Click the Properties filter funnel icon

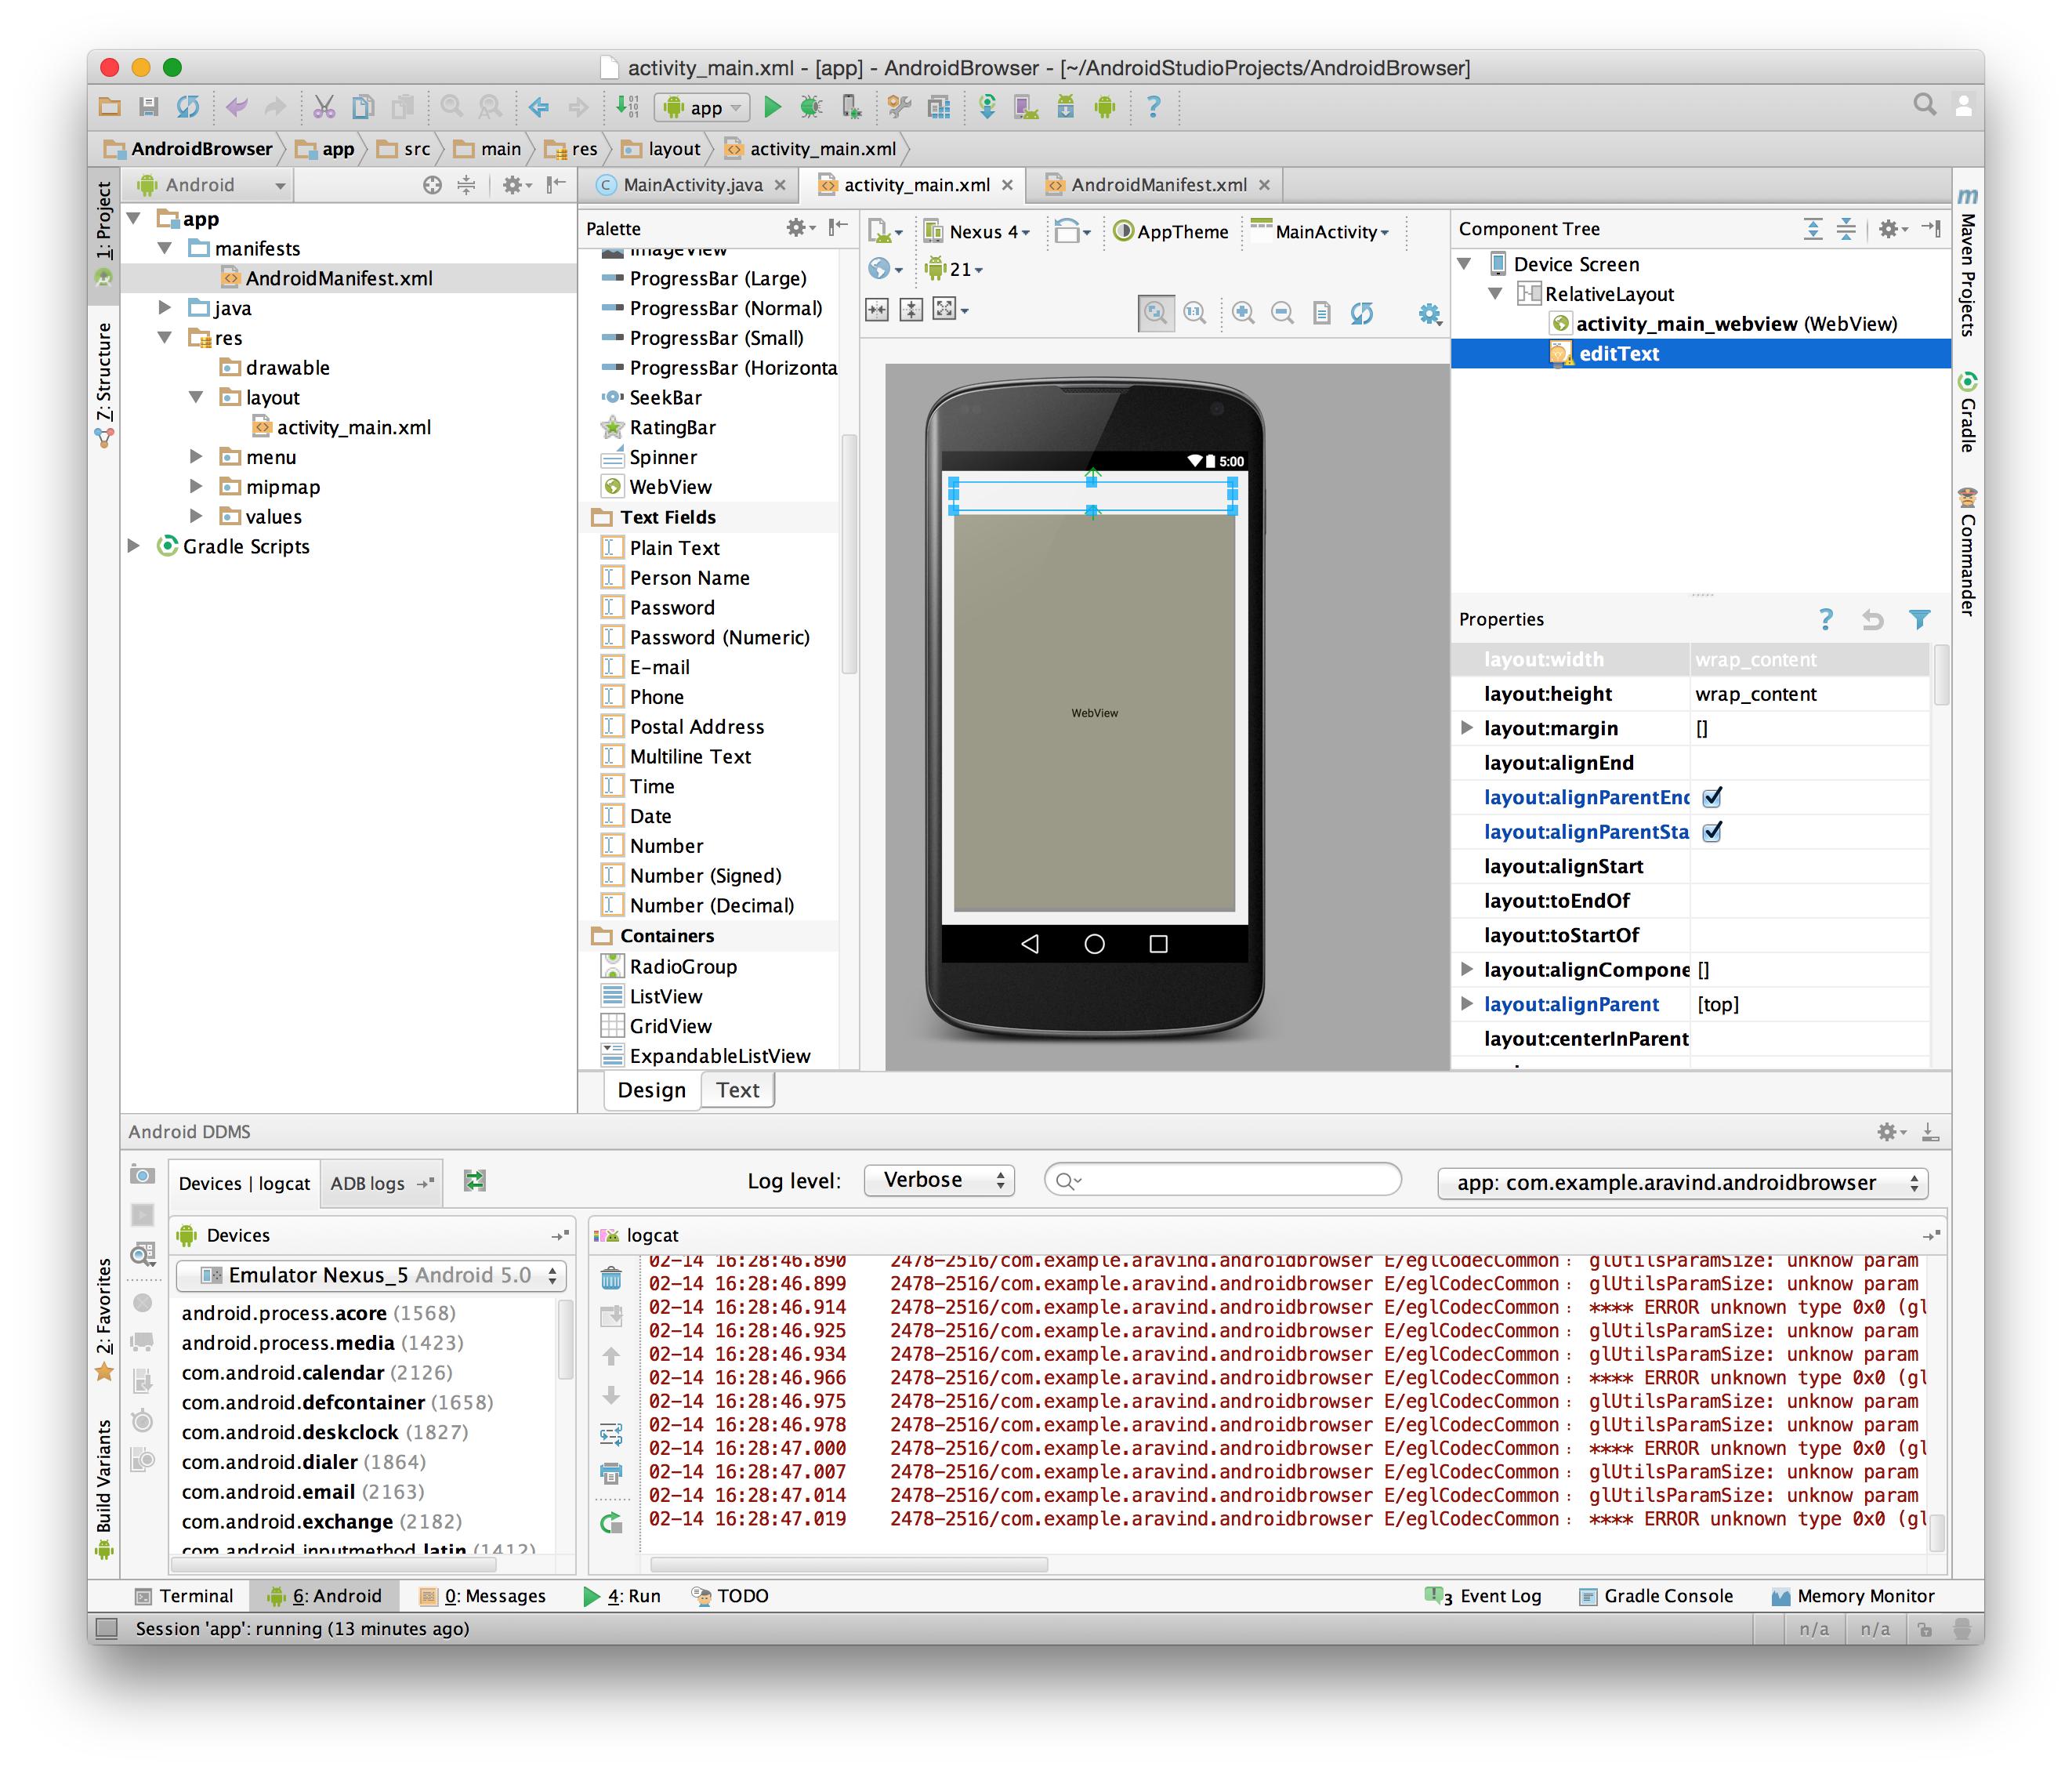[x=1919, y=619]
